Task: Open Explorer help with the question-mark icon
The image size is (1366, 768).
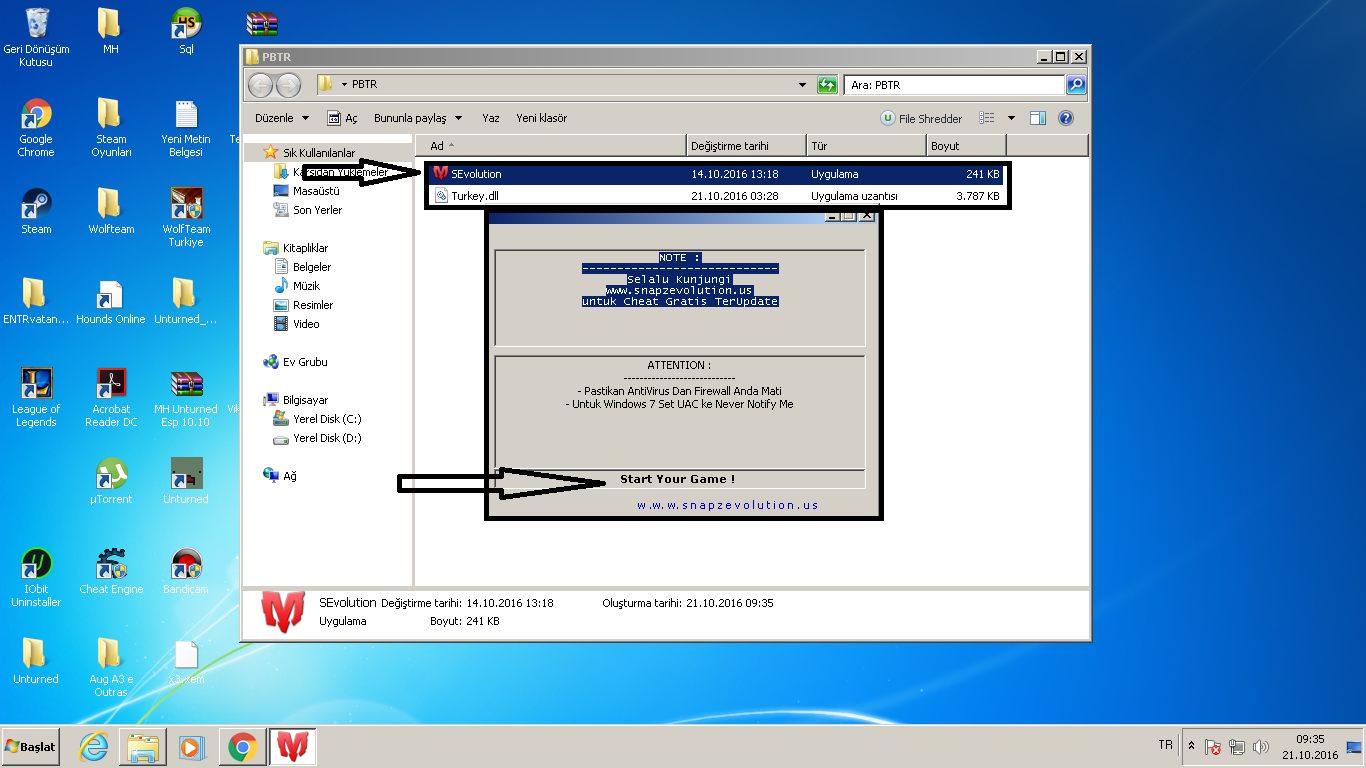Action: (1065, 118)
